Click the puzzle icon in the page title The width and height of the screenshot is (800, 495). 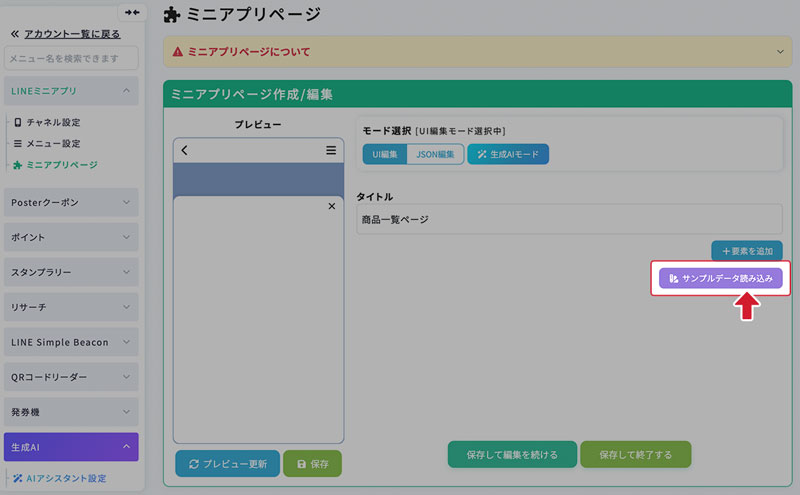[x=172, y=15]
